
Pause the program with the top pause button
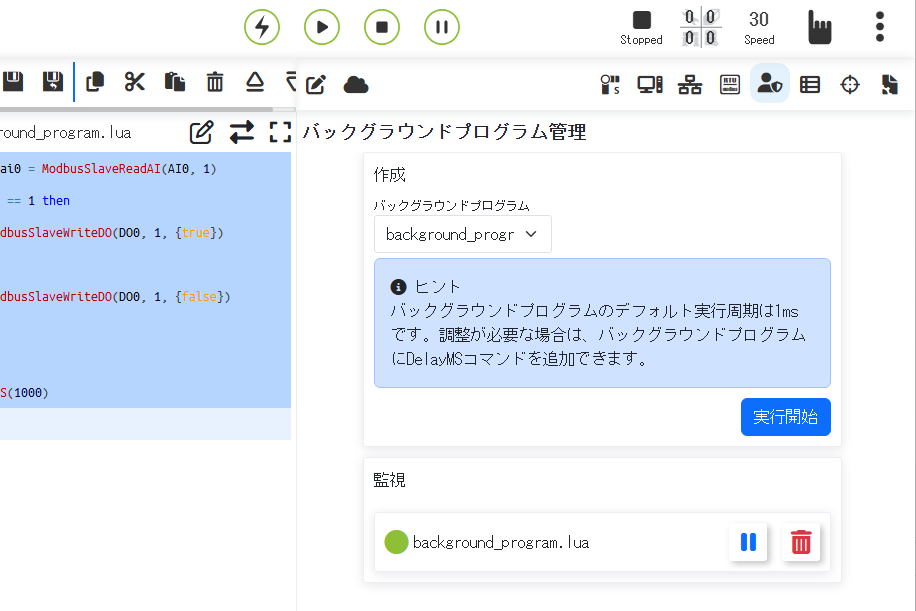[x=442, y=27]
